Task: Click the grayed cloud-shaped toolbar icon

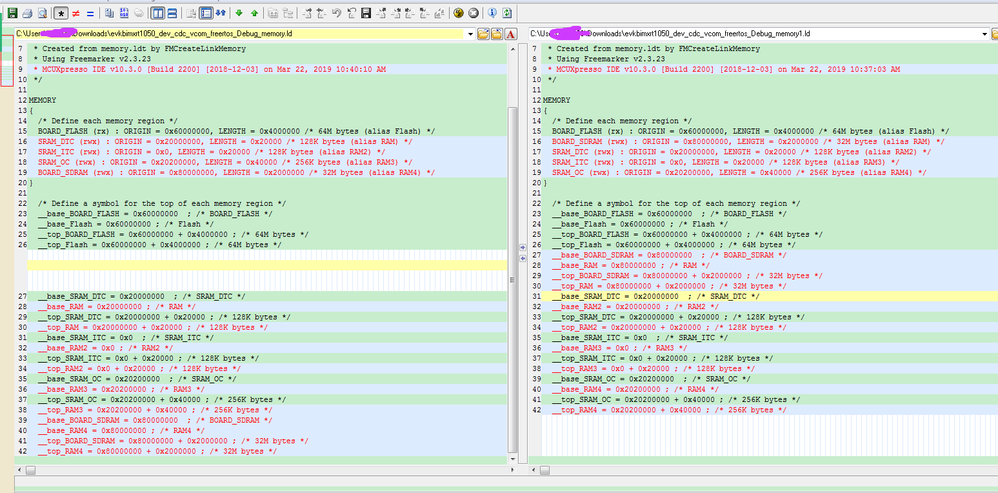Action: coord(139,13)
